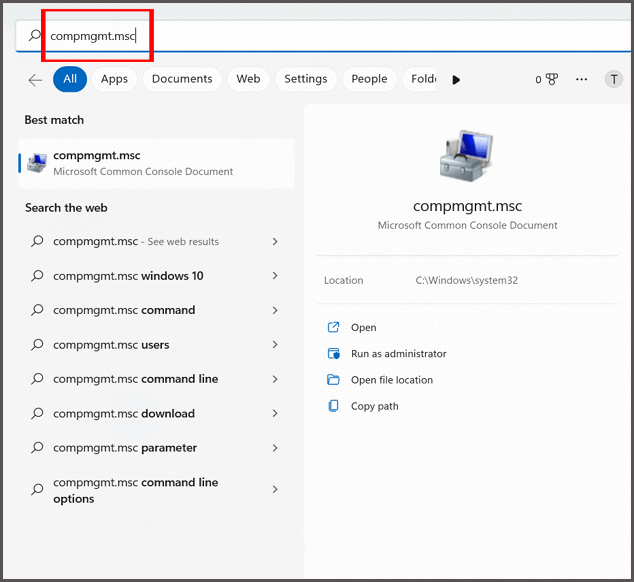Choose Copy path
Viewport: 634px width, 582px height.
[374, 406]
